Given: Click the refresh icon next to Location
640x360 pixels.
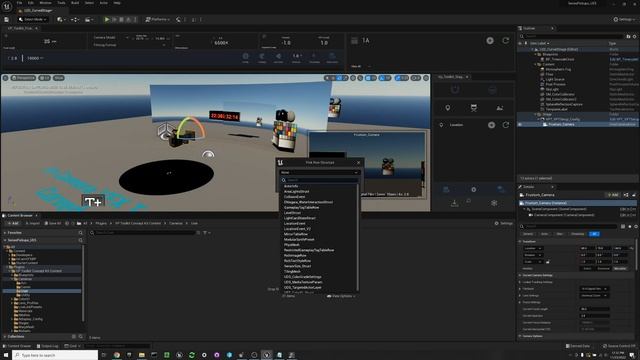Looking at the screenshot, I should 506,125.
